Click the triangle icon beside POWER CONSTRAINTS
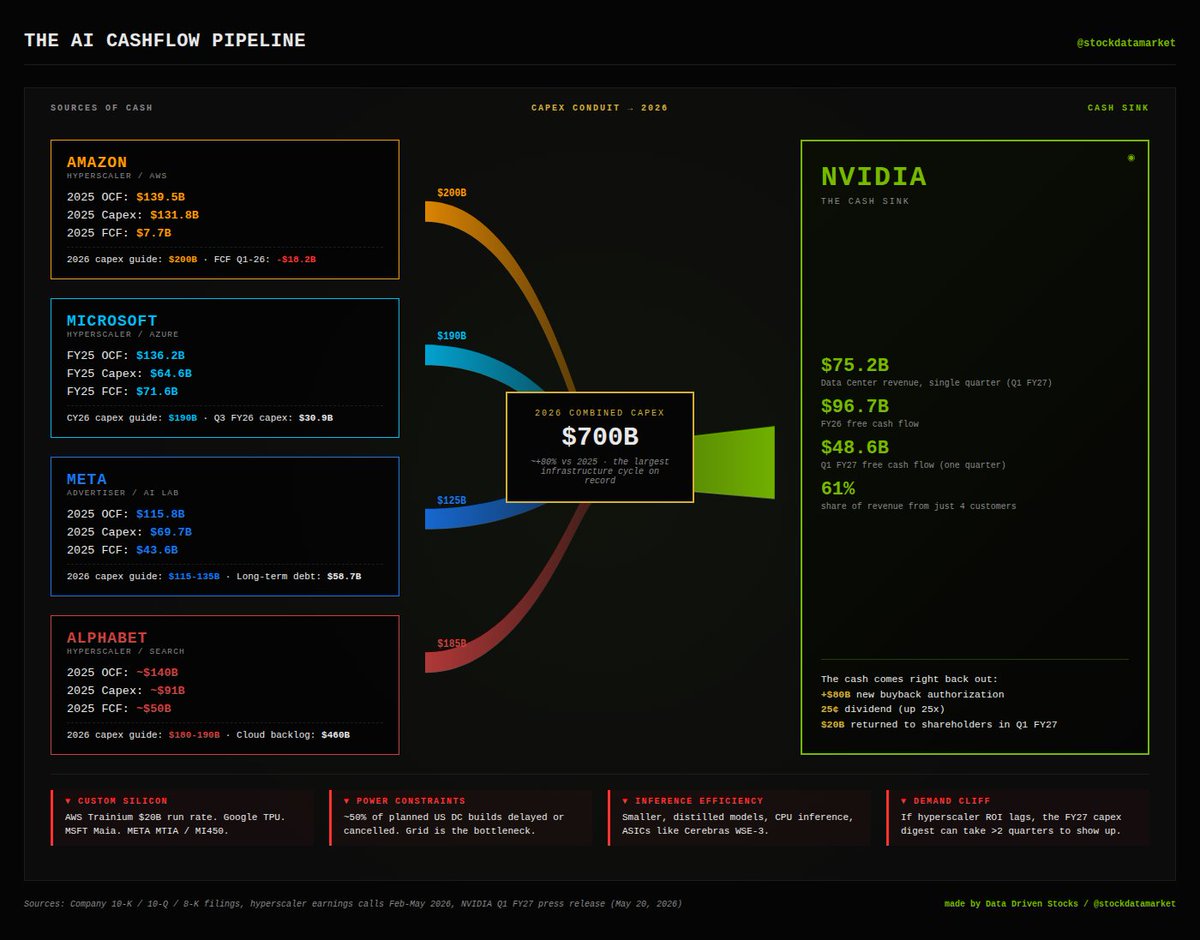The height and width of the screenshot is (940, 1200). (x=347, y=801)
